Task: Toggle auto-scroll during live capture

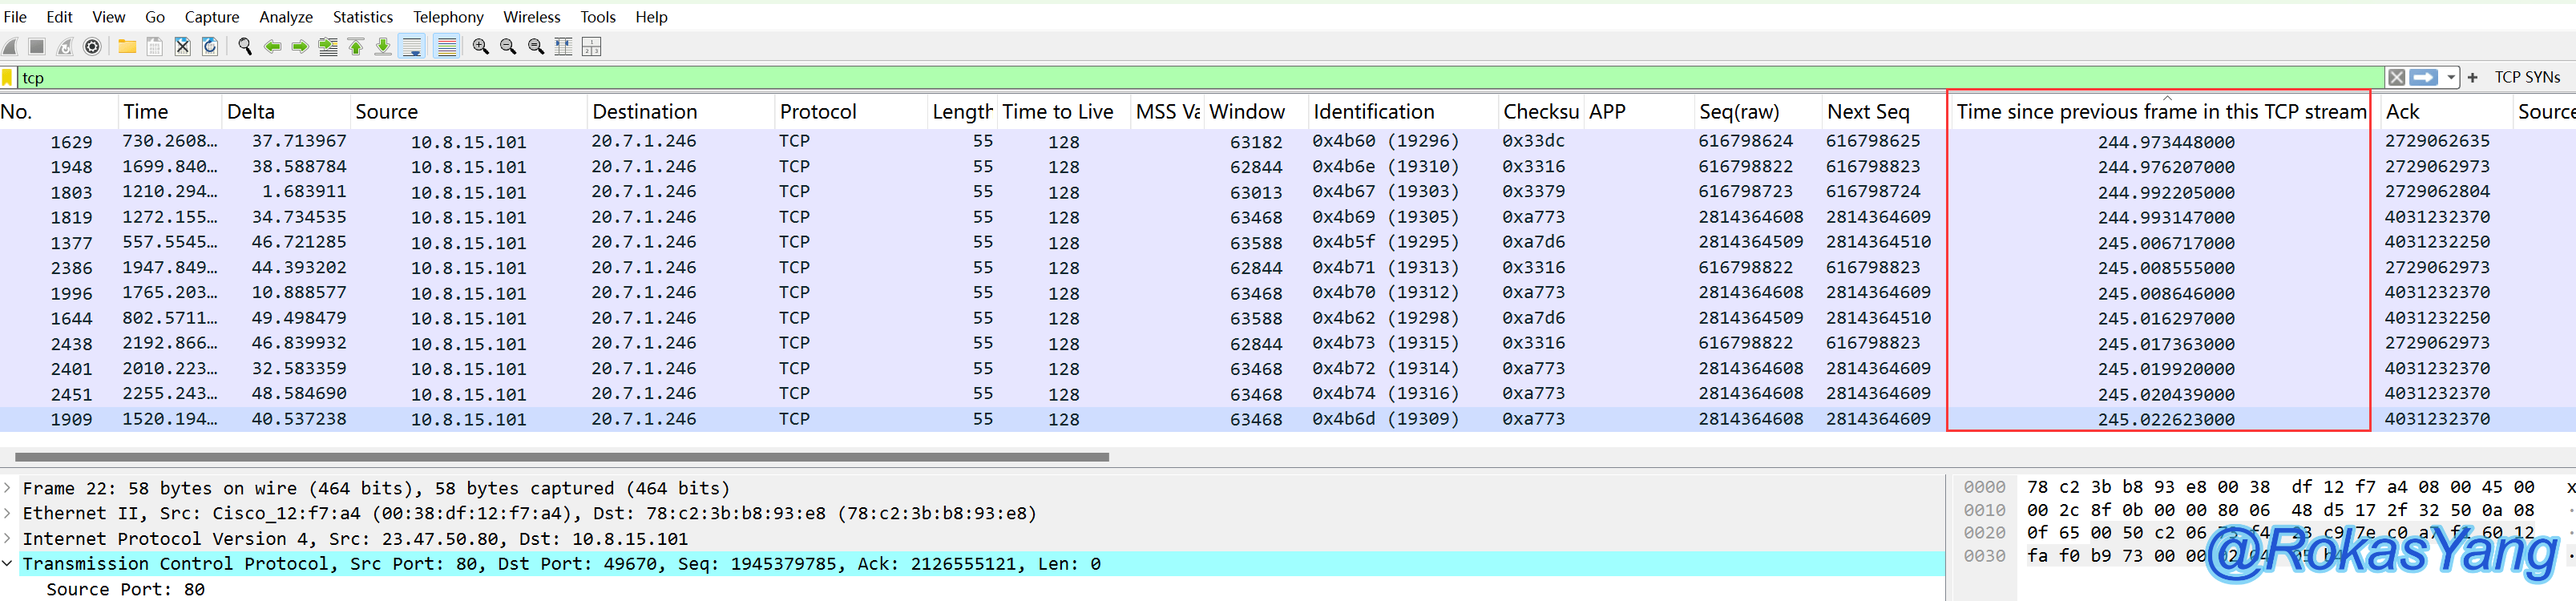Action: click(x=411, y=46)
